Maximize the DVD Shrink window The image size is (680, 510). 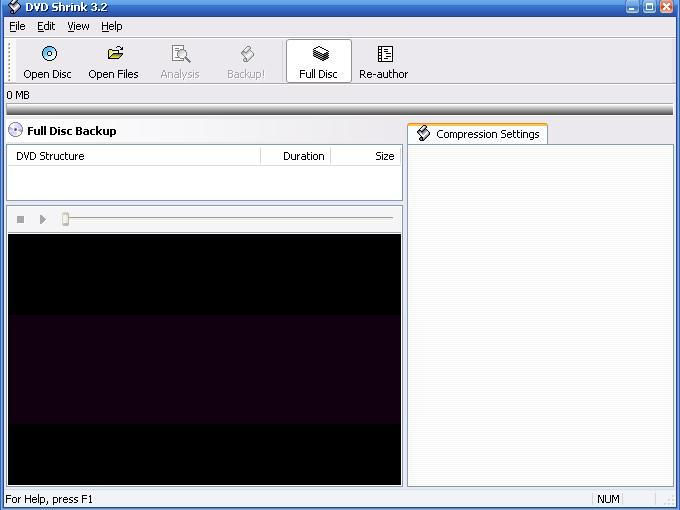pyautogui.click(x=650, y=7)
